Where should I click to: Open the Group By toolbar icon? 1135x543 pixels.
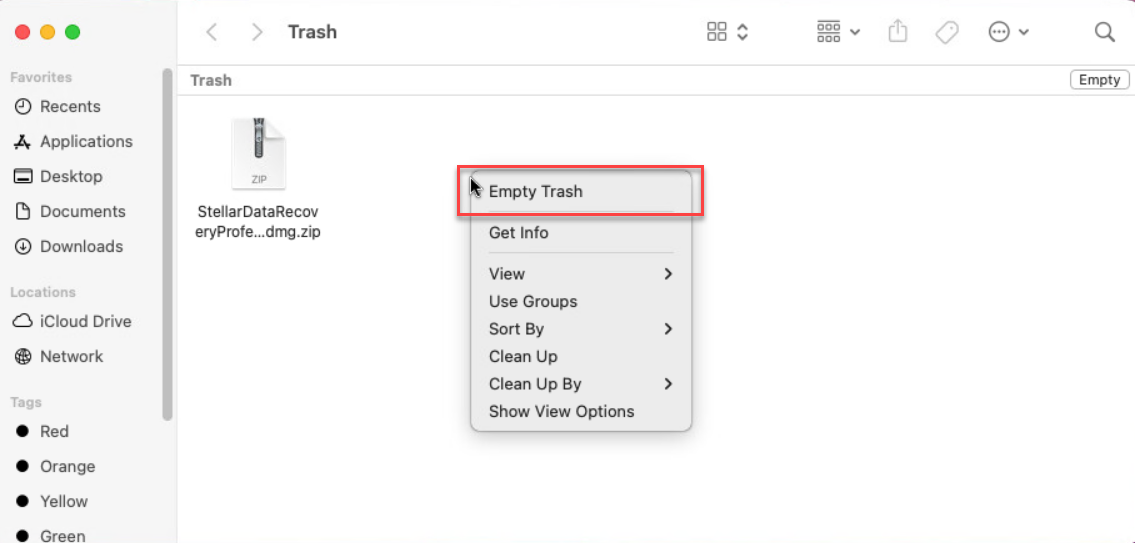828,32
